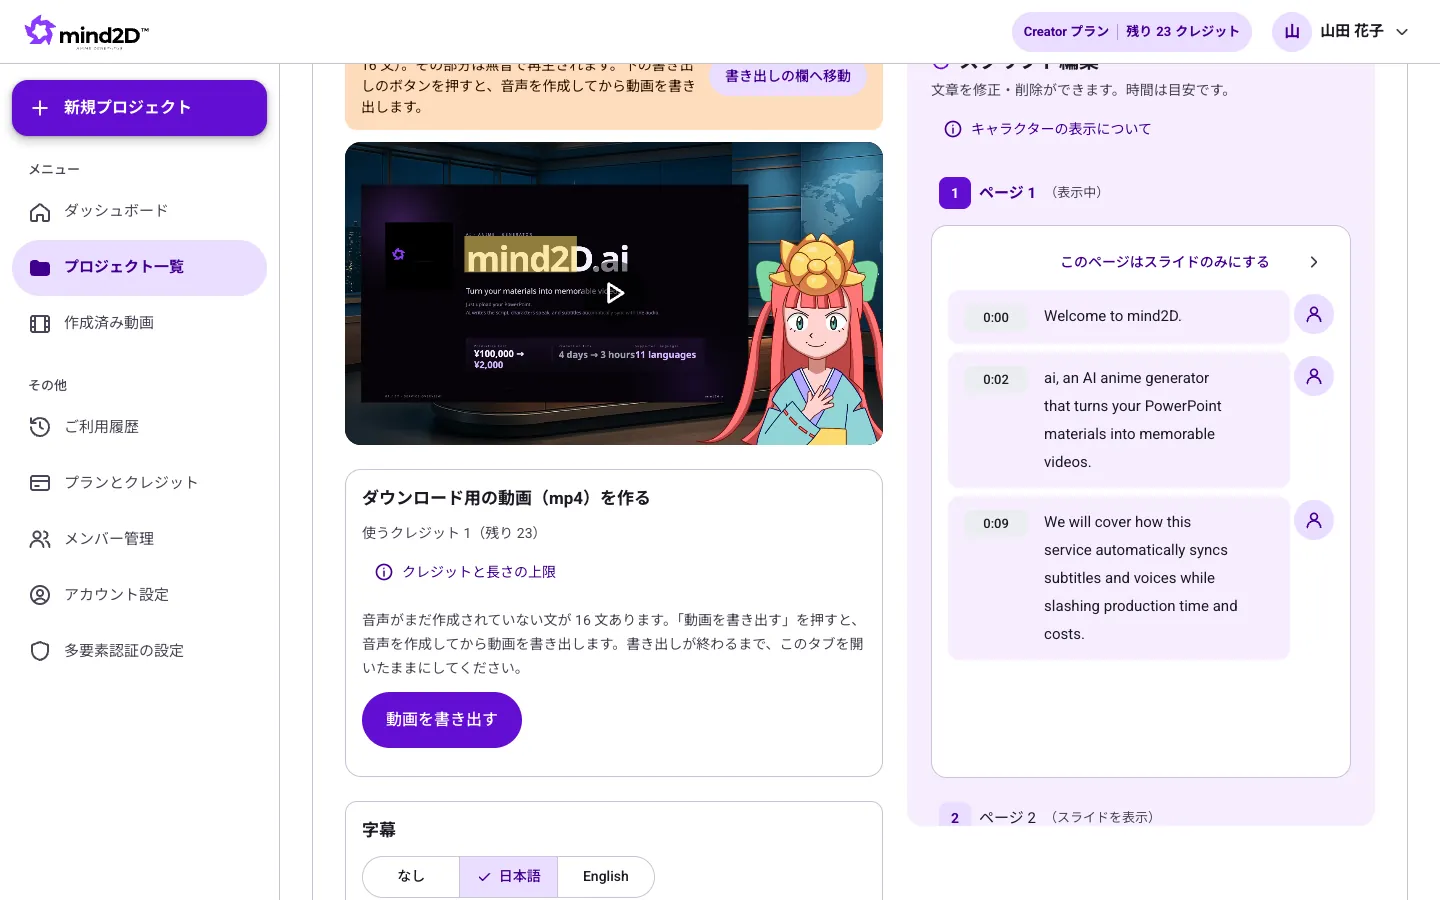Open メンバー管理 page label
This screenshot has width=1440, height=900.
[x=109, y=539]
